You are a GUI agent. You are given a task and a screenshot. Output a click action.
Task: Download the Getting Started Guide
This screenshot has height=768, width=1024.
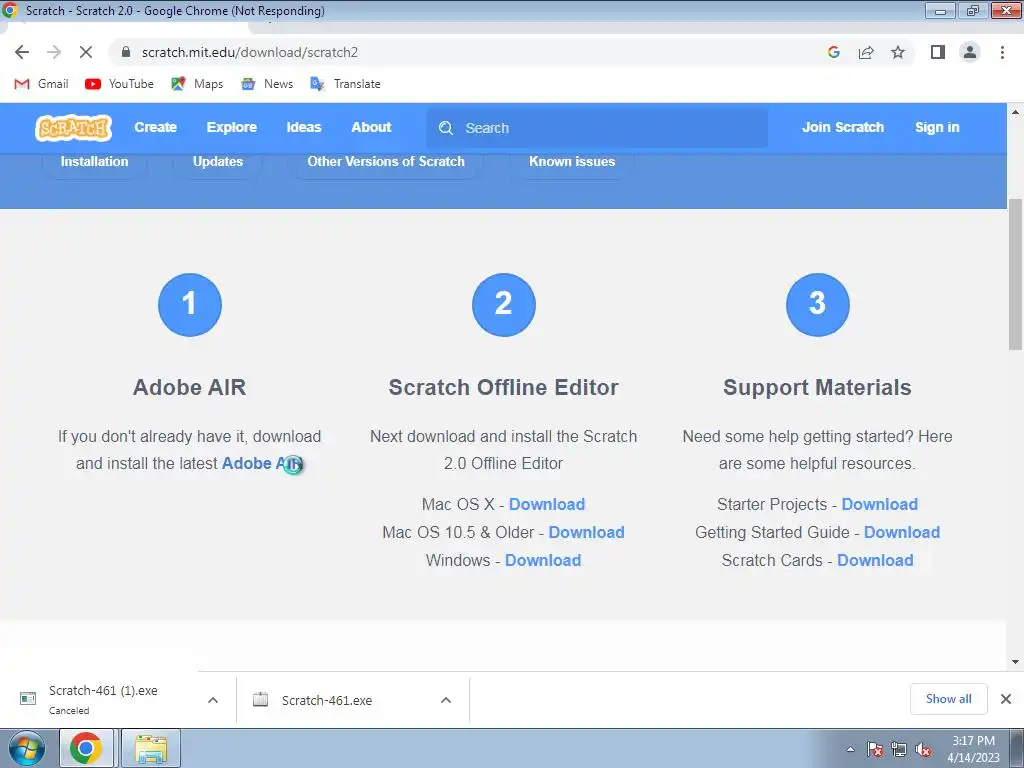(x=902, y=532)
